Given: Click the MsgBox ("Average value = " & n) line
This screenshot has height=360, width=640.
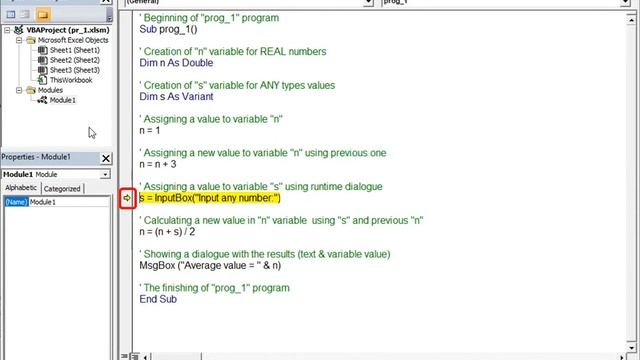Looking at the screenshot, I should point(210,265).
